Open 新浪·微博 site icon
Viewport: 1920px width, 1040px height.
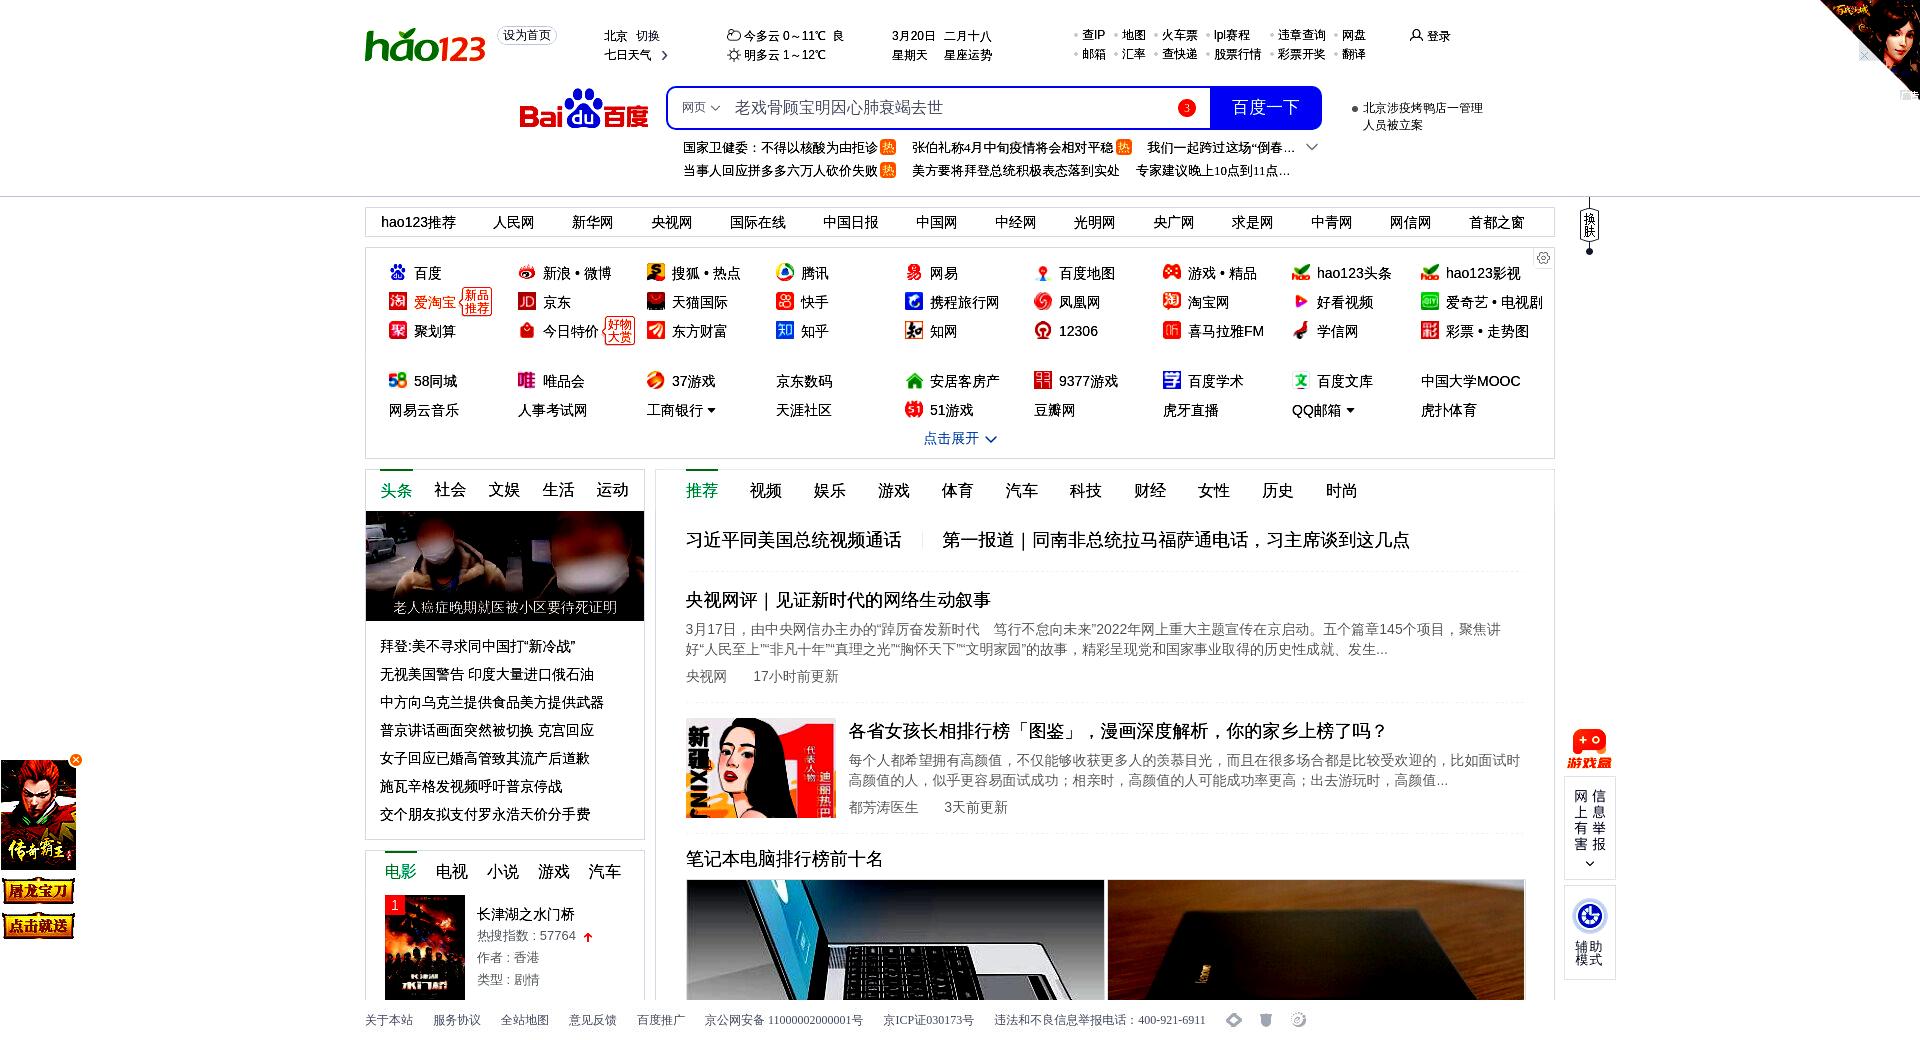click(527, 272)
